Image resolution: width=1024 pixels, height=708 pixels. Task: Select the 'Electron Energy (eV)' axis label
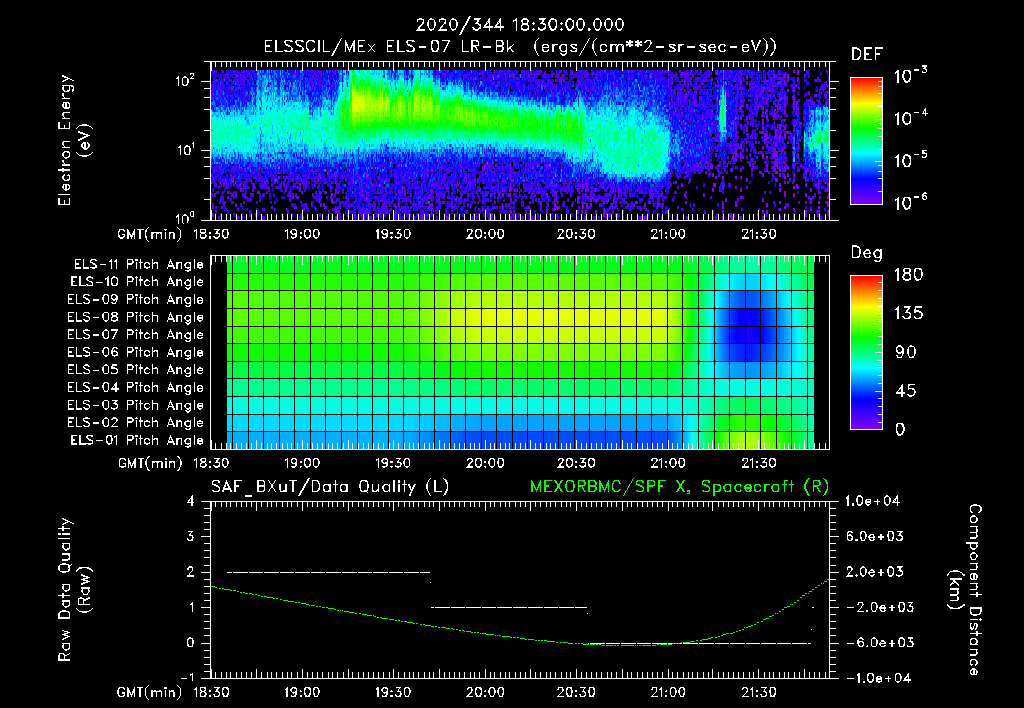[74, 140]
